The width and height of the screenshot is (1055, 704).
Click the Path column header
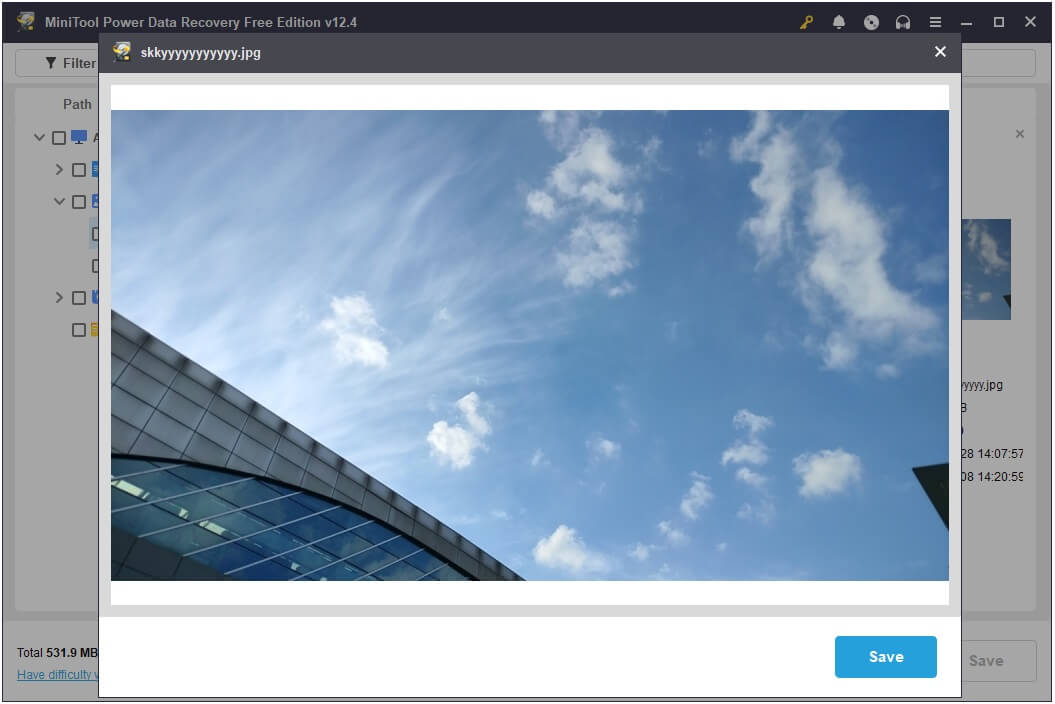(77, 104)
